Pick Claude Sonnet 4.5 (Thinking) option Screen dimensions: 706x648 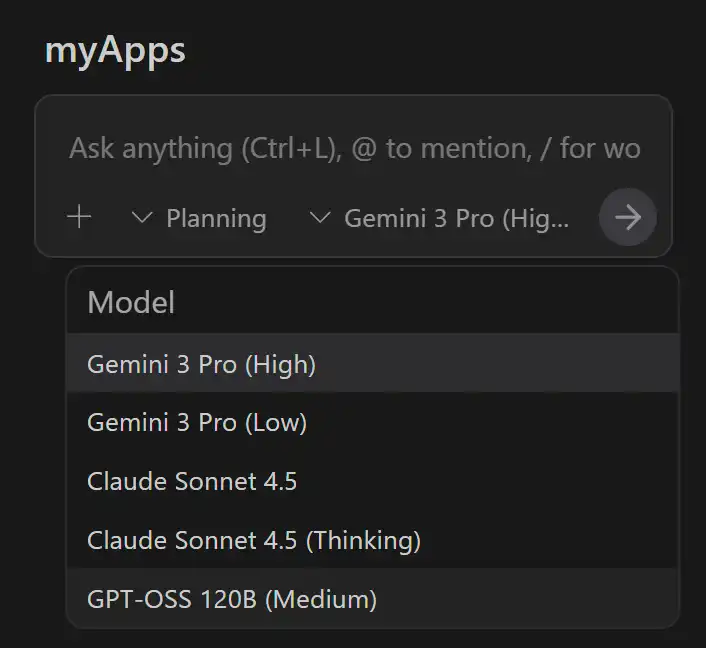254,541
